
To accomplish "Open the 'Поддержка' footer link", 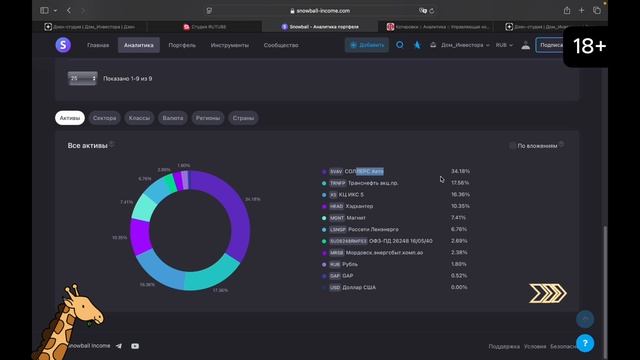I will pyautogui.click(x=504, y=347).
